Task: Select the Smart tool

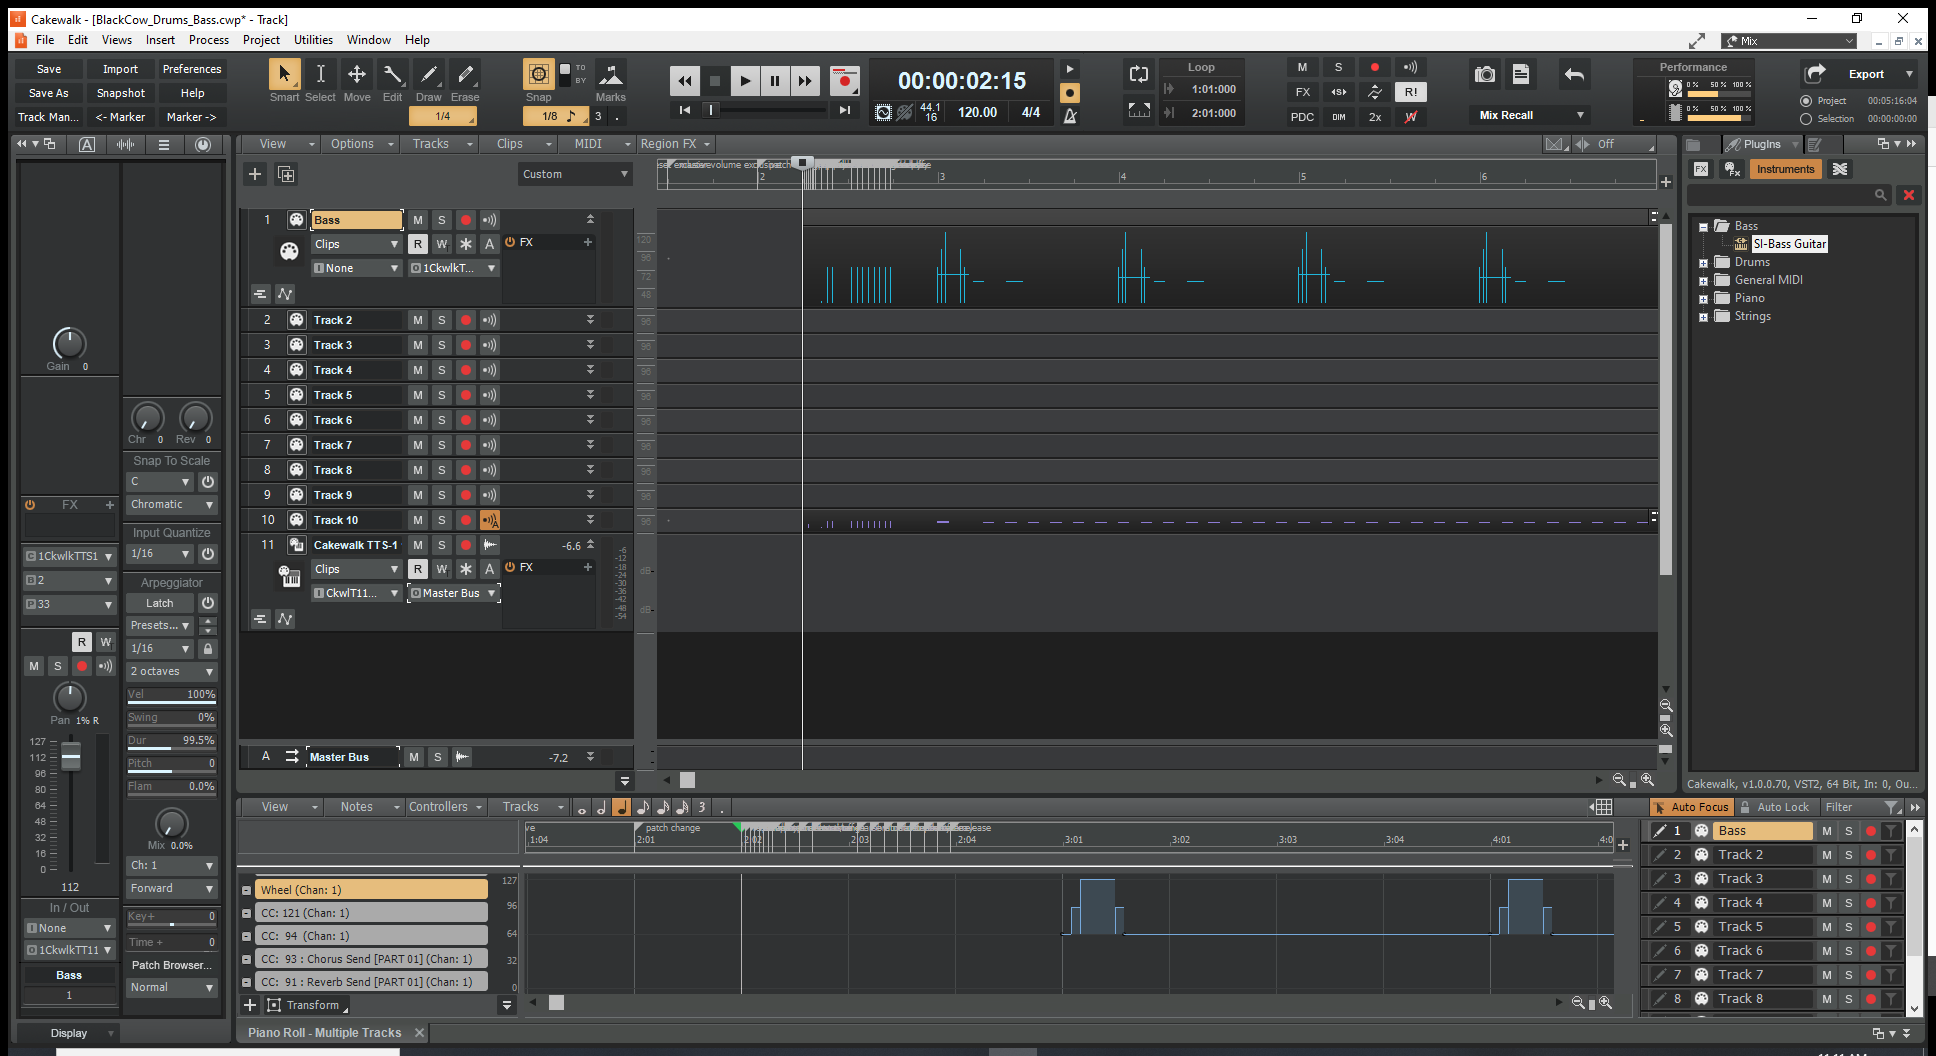Action: point(284,74)
